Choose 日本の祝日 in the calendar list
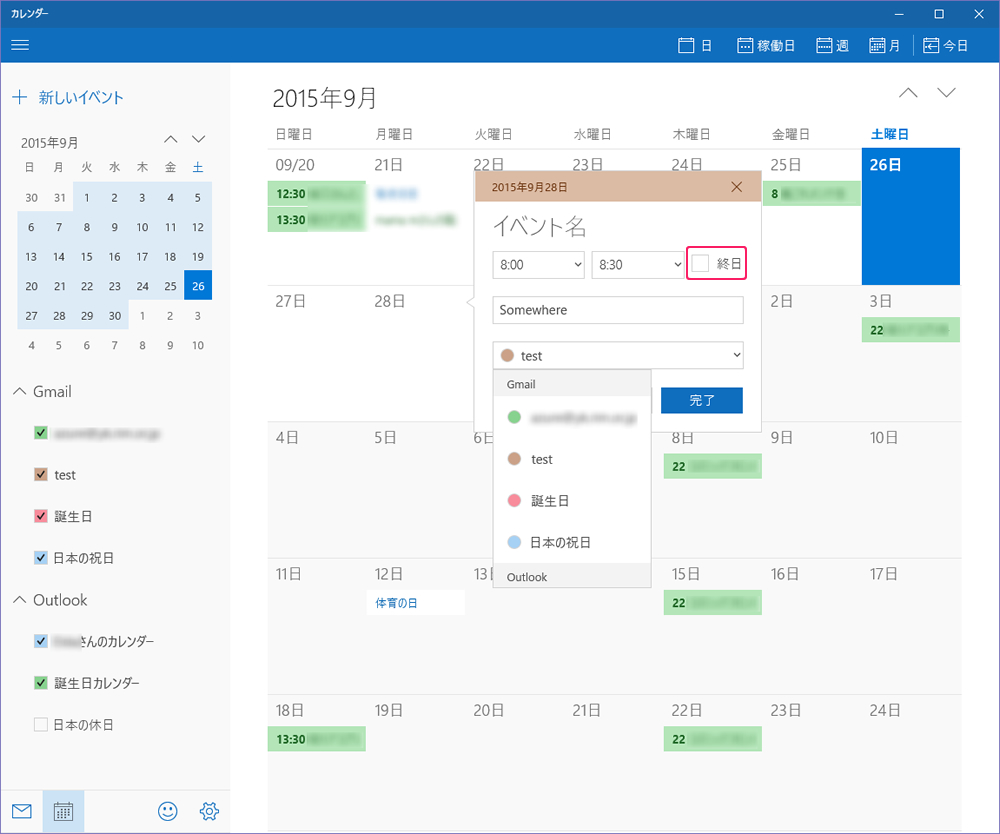The width and height of the screenshot is (1000, 834). [572, 543]
